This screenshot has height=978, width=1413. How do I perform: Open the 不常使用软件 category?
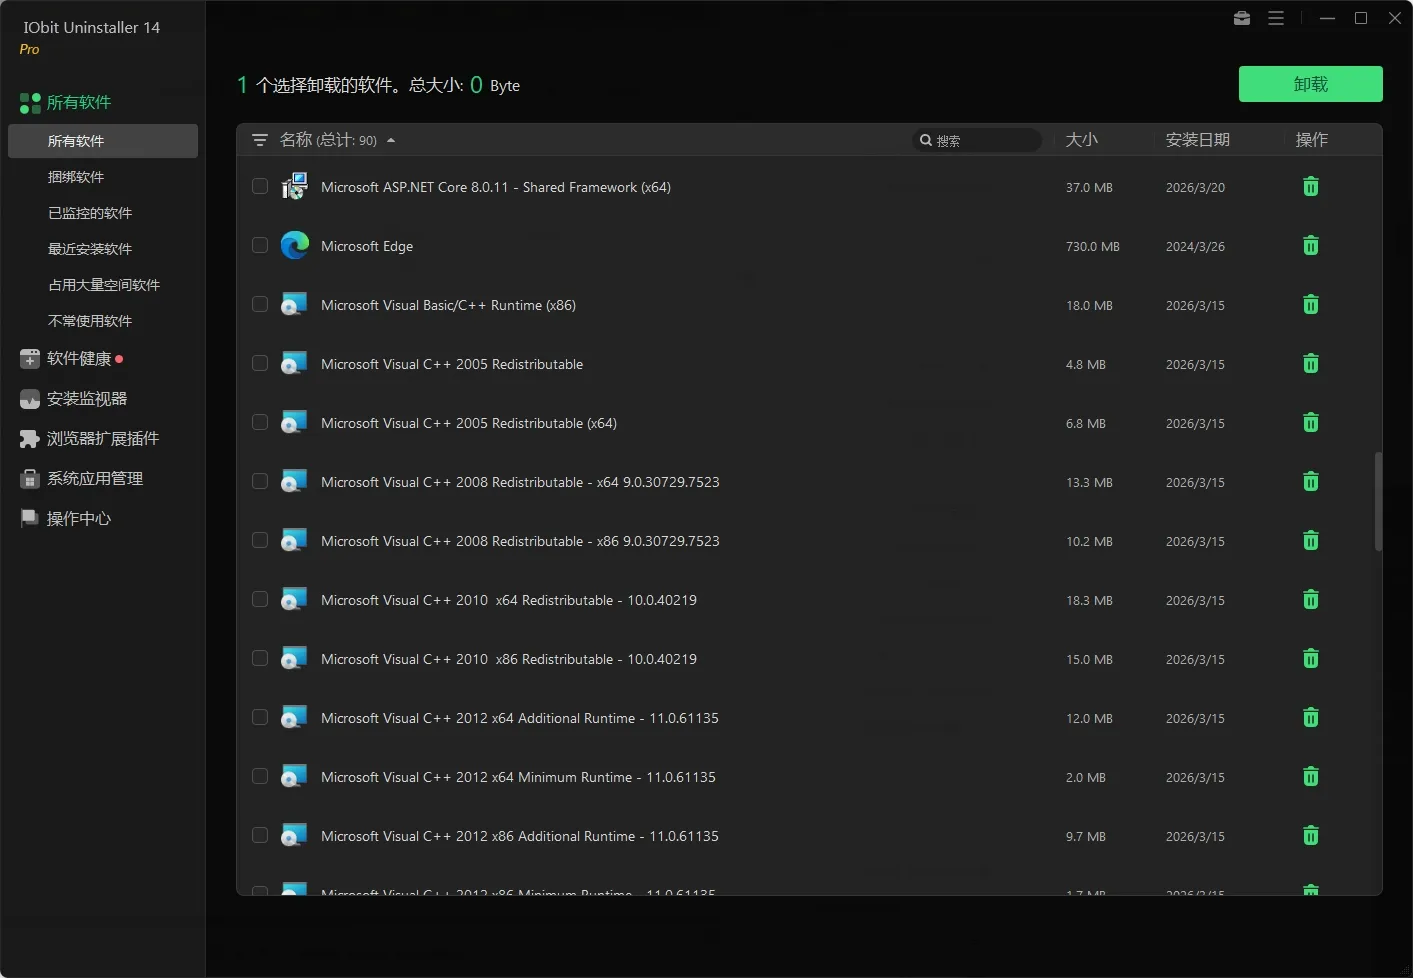90,320
